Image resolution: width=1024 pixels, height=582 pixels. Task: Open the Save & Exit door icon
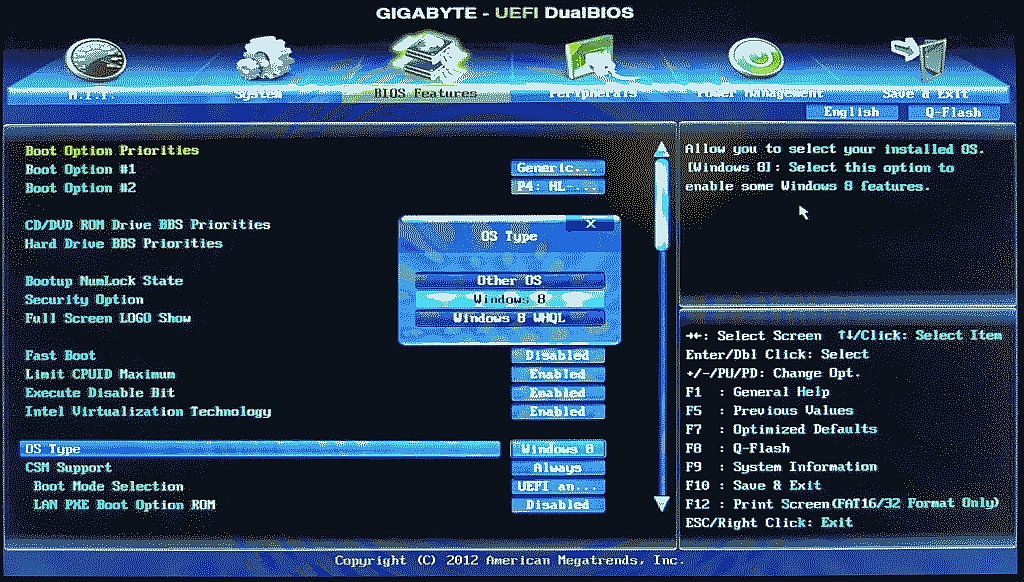(x=920, y=57)
